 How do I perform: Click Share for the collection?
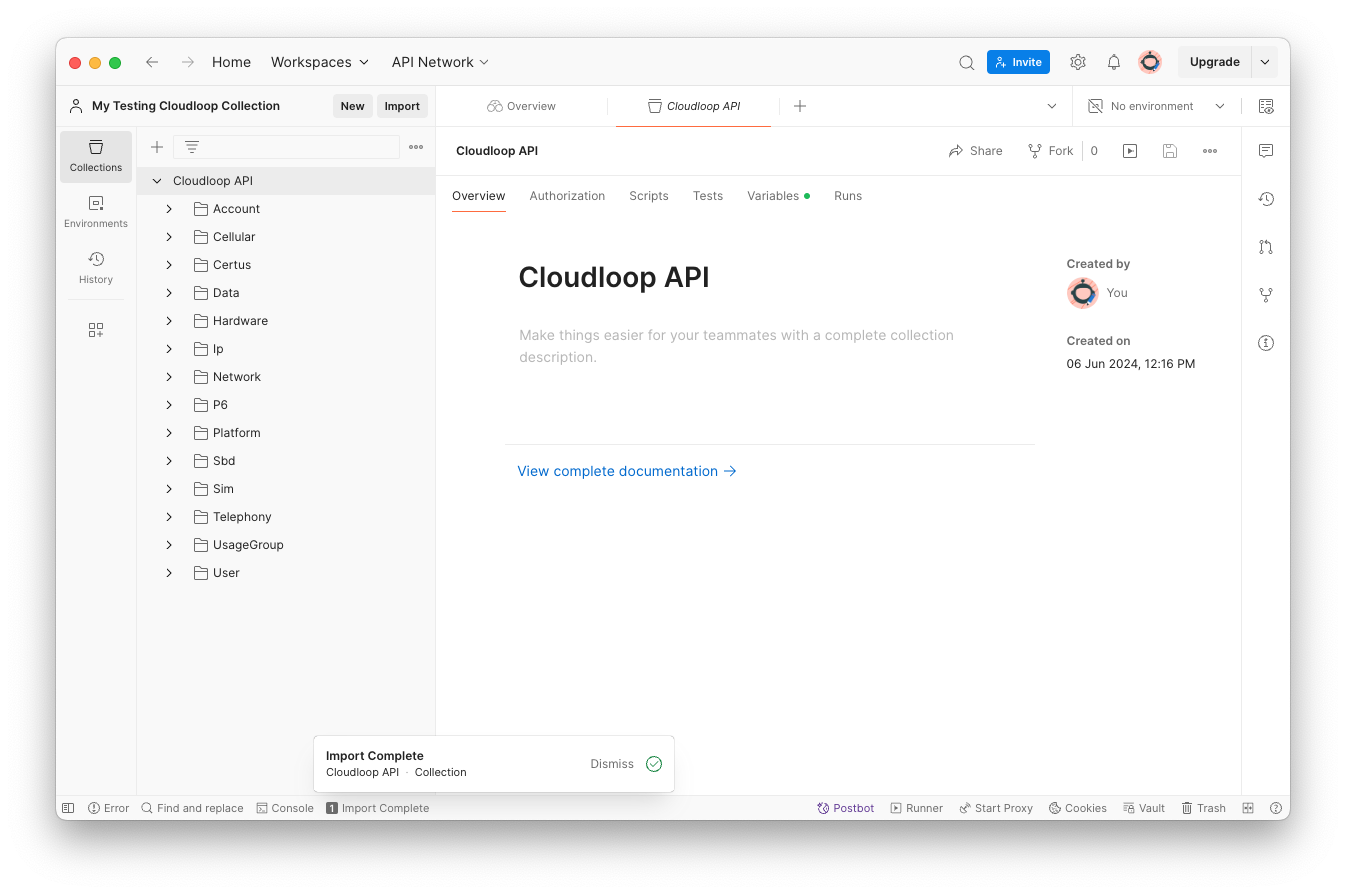tap(975, 151)
